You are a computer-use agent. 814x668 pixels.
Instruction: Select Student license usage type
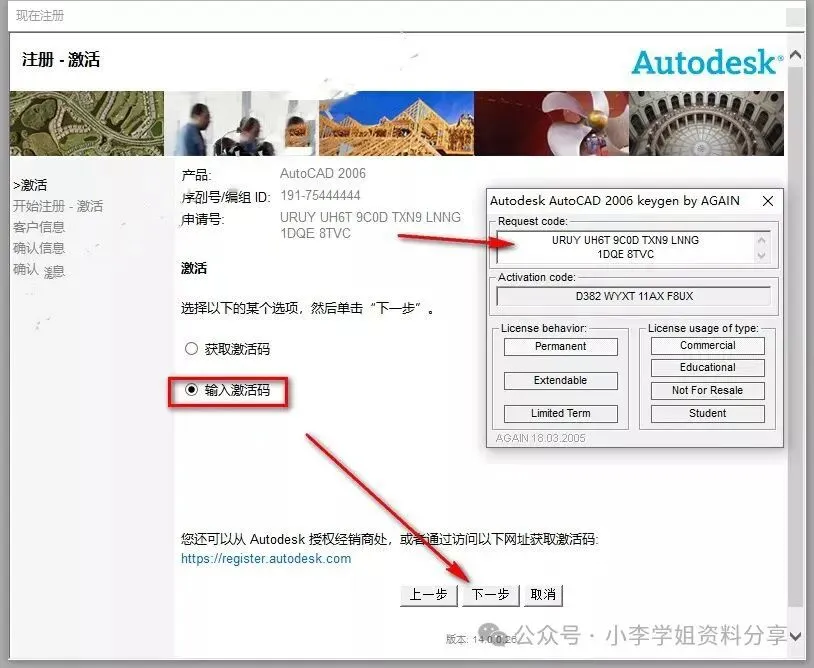[708, 414]
